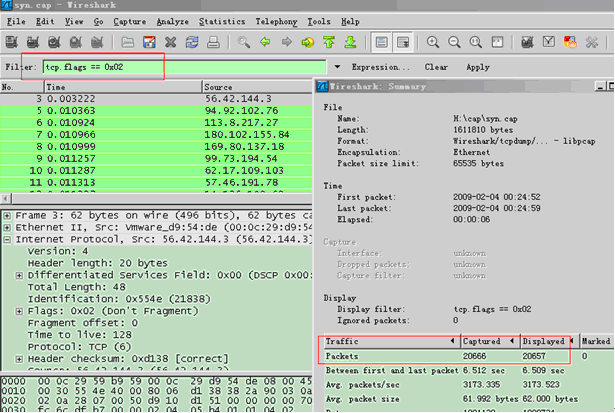The height and width of the screenshot is (413, 615).
Task: Restart the running capture icon
Action: click(96, 42)
